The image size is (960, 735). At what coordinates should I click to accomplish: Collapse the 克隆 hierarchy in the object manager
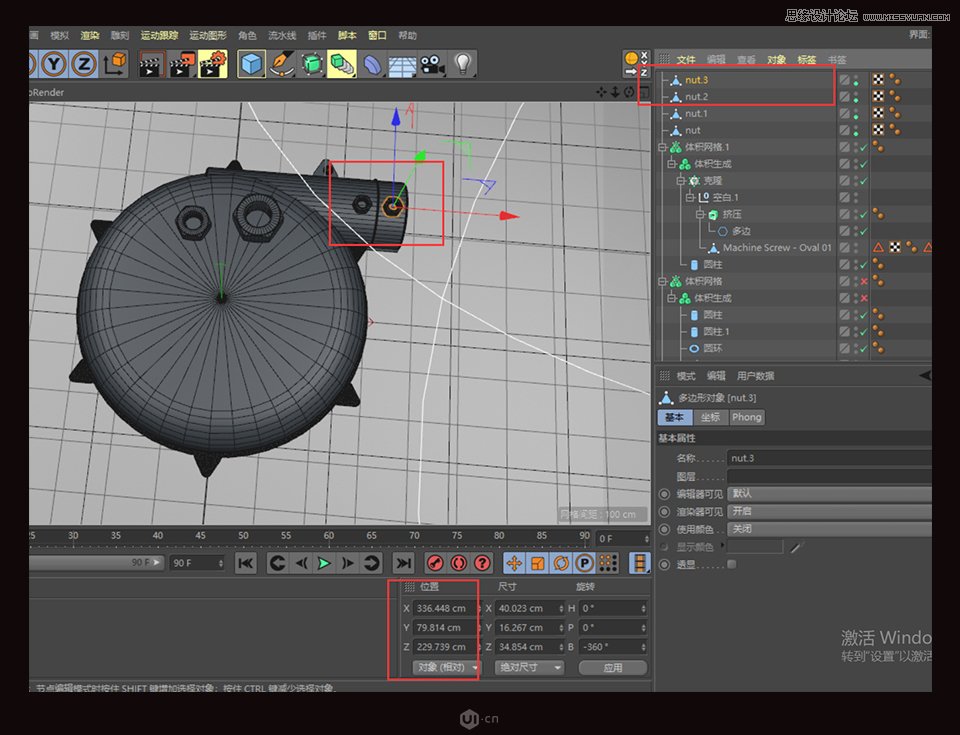[x=680, y=180]
